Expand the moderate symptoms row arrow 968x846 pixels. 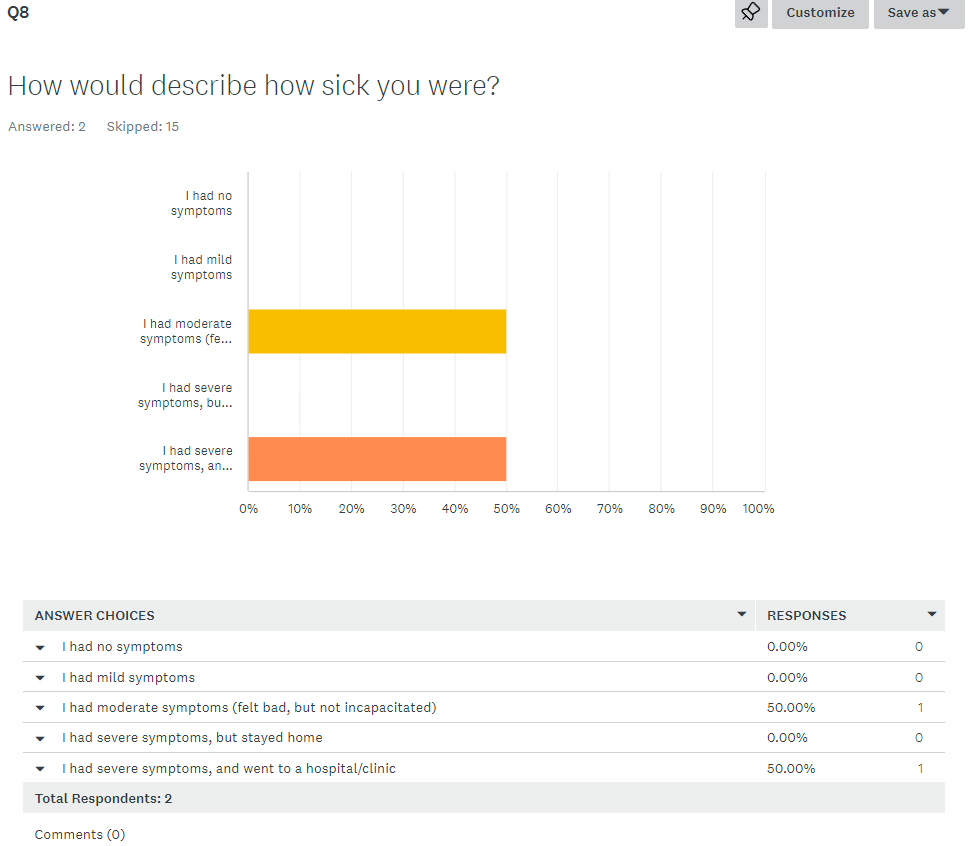coord(41,708)
